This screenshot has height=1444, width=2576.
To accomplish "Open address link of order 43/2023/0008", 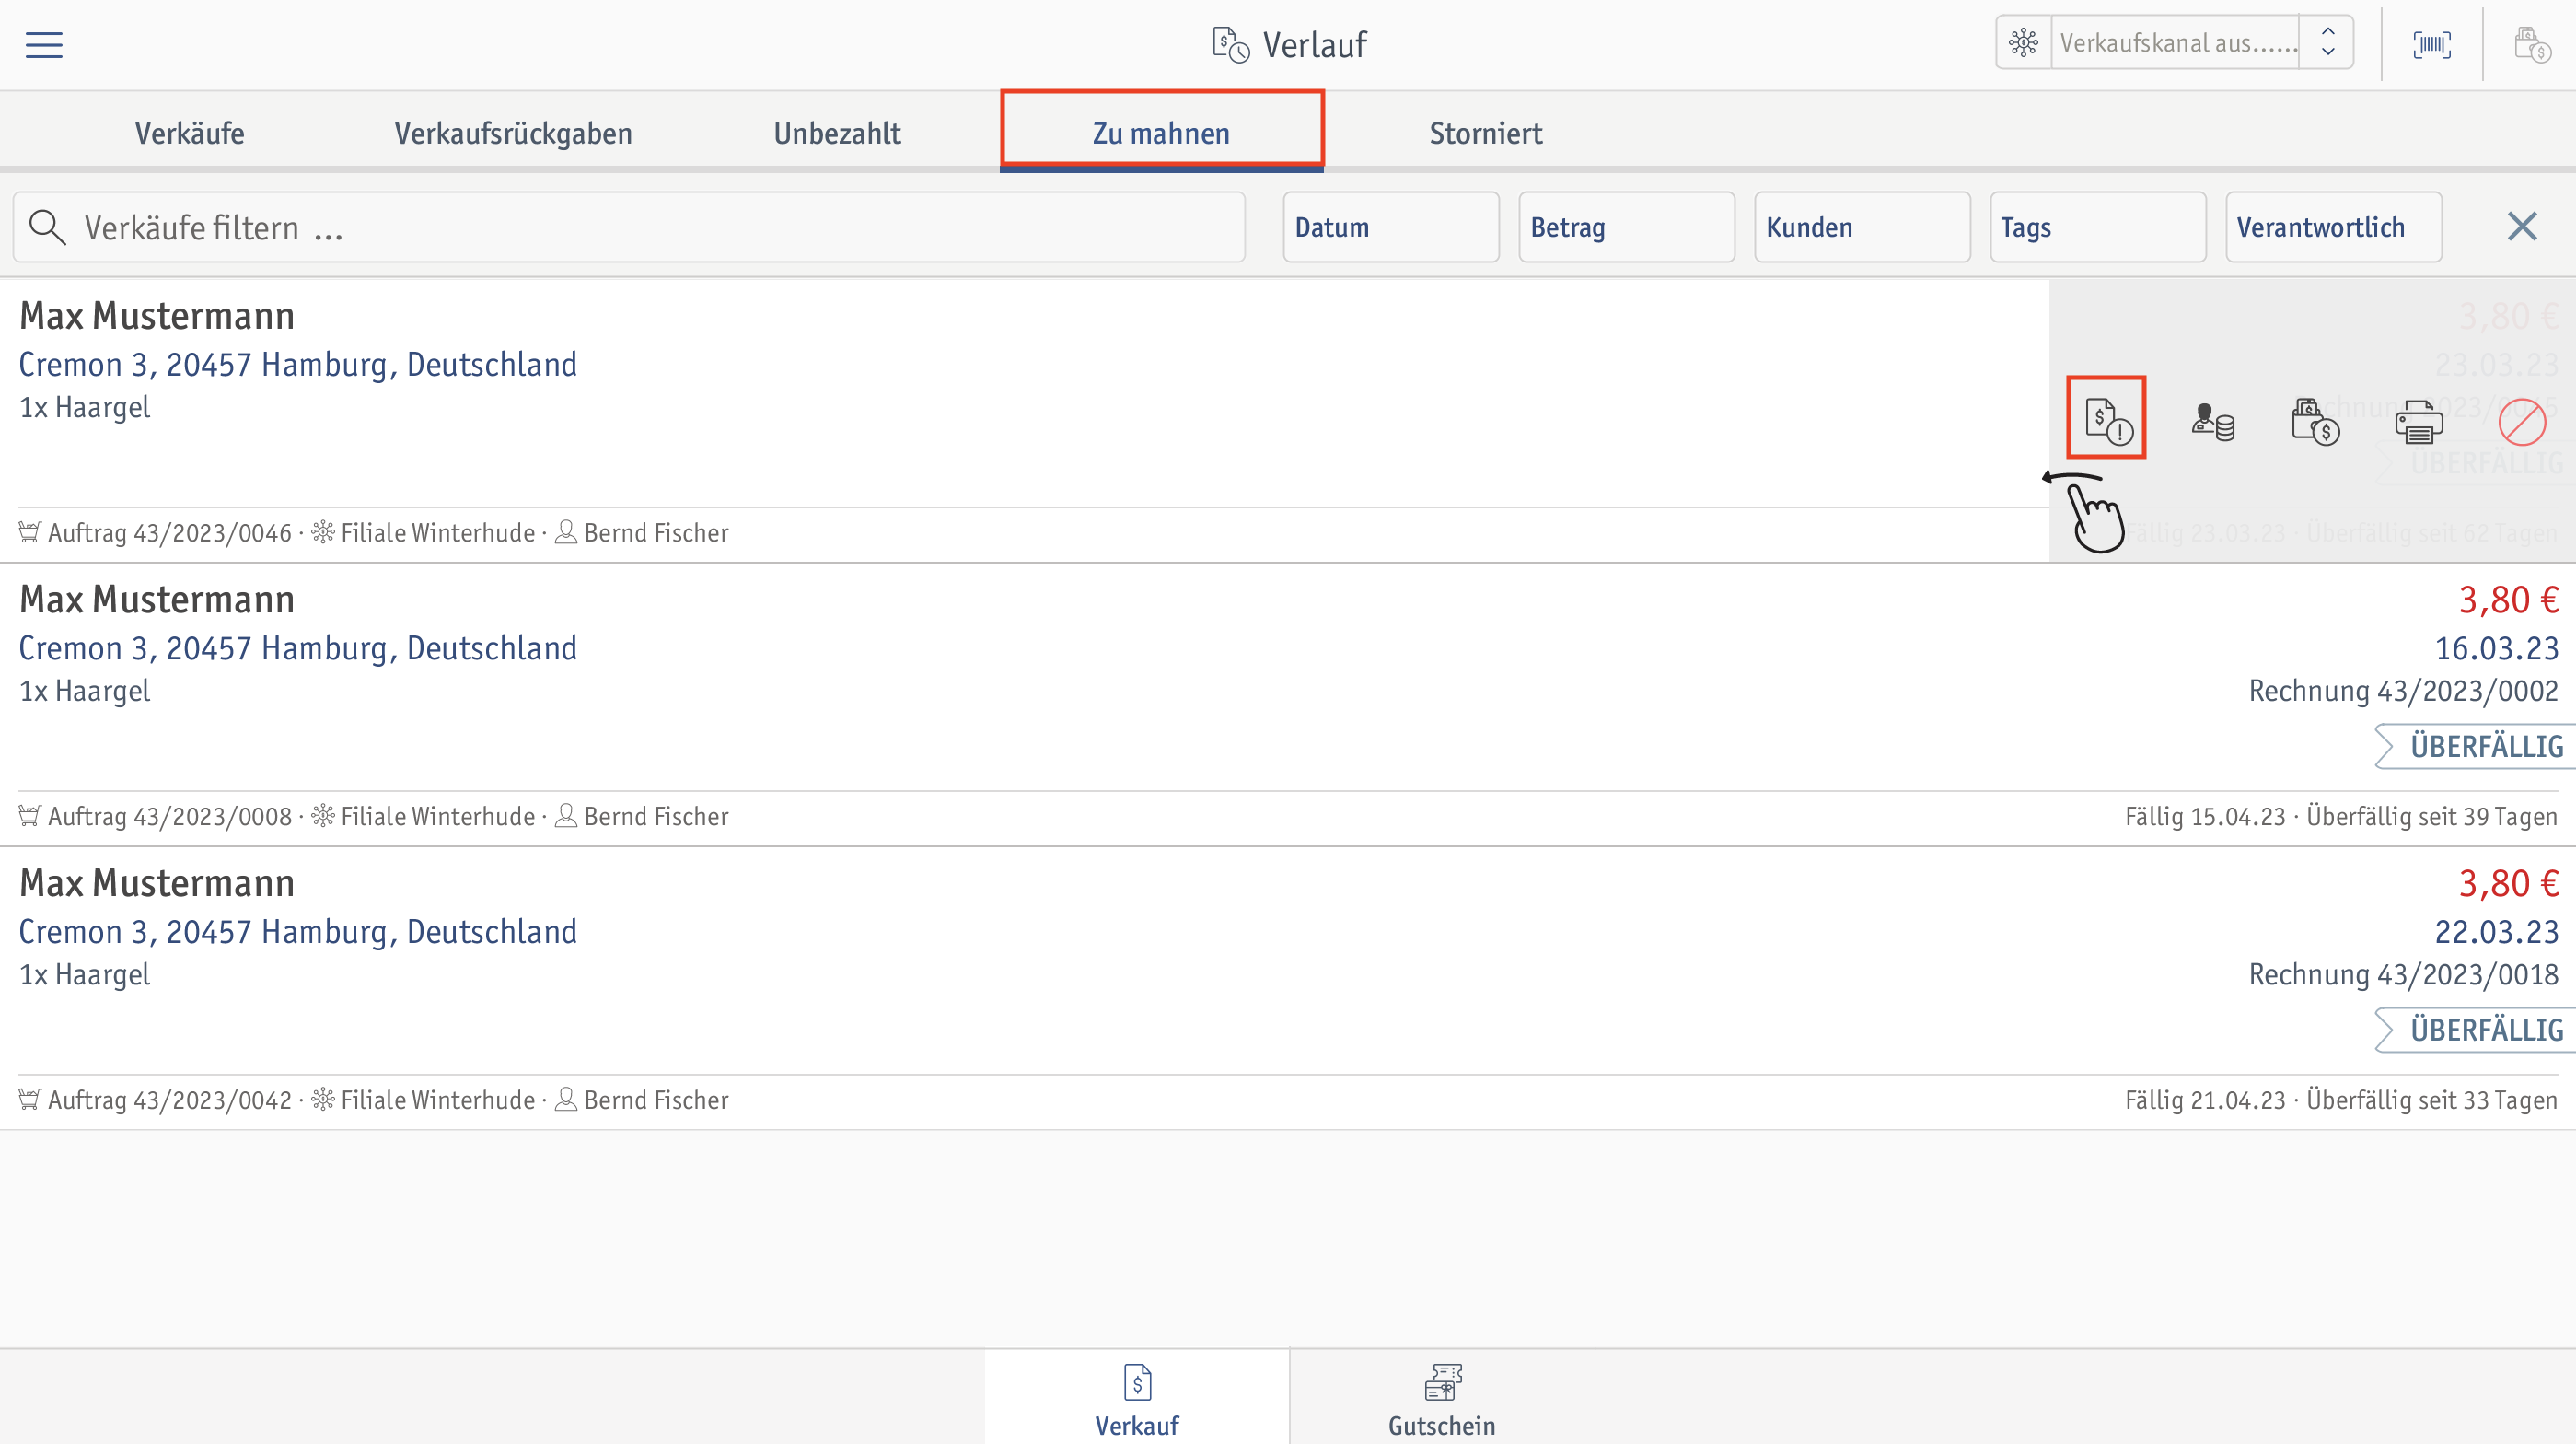I will (x=298, y=649).
